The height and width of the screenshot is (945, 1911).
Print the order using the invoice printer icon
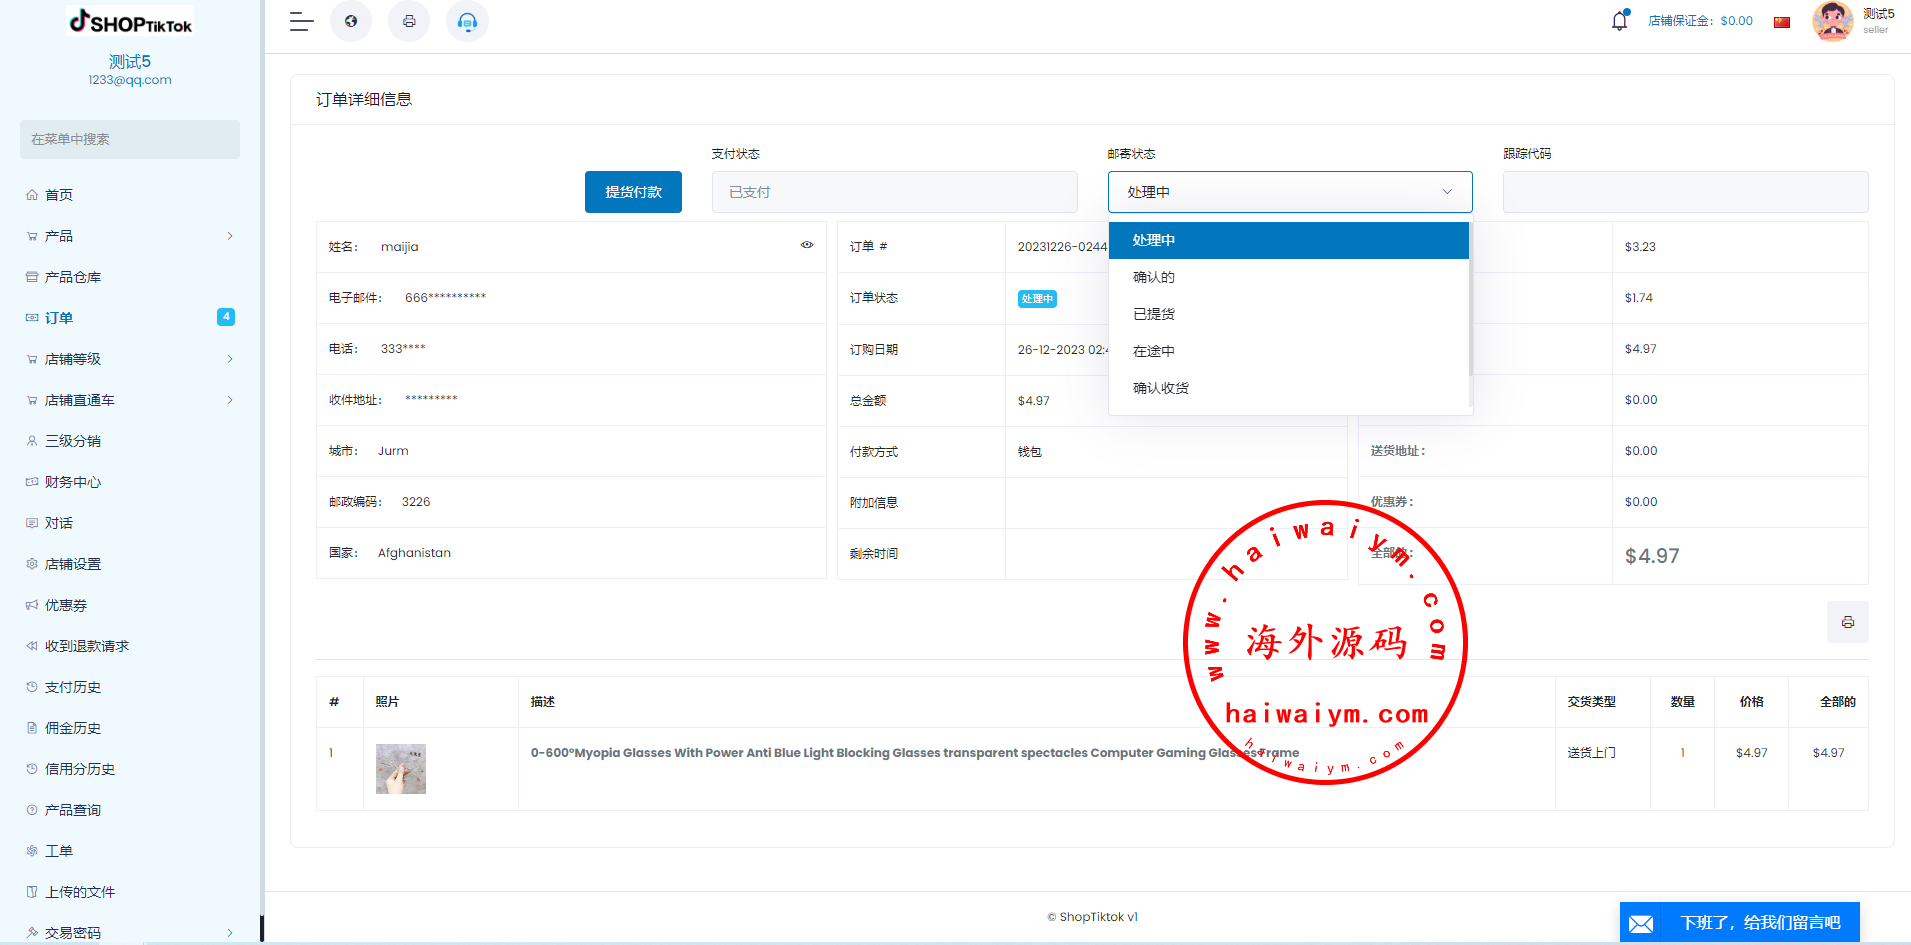[1847, 622]
